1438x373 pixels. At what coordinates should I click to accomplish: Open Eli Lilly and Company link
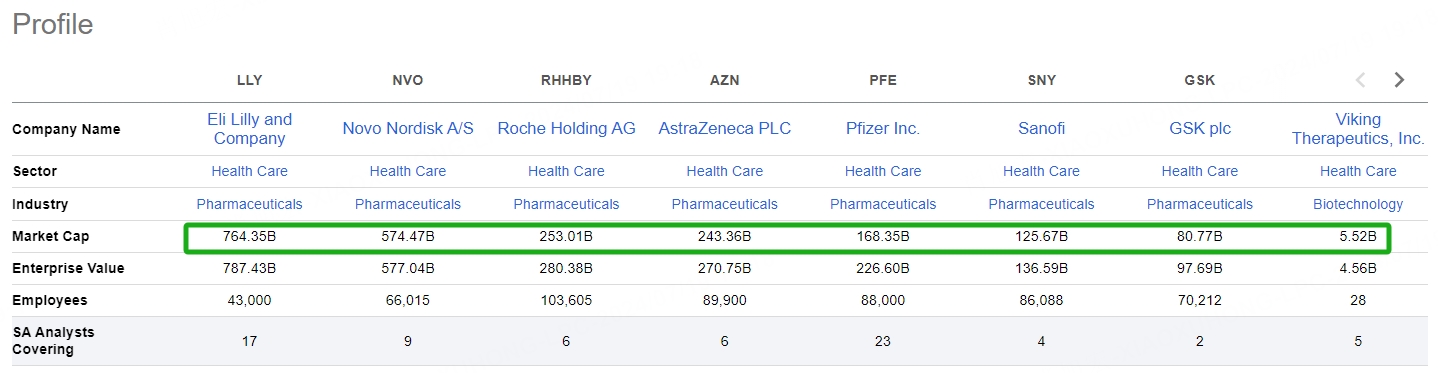250,129
